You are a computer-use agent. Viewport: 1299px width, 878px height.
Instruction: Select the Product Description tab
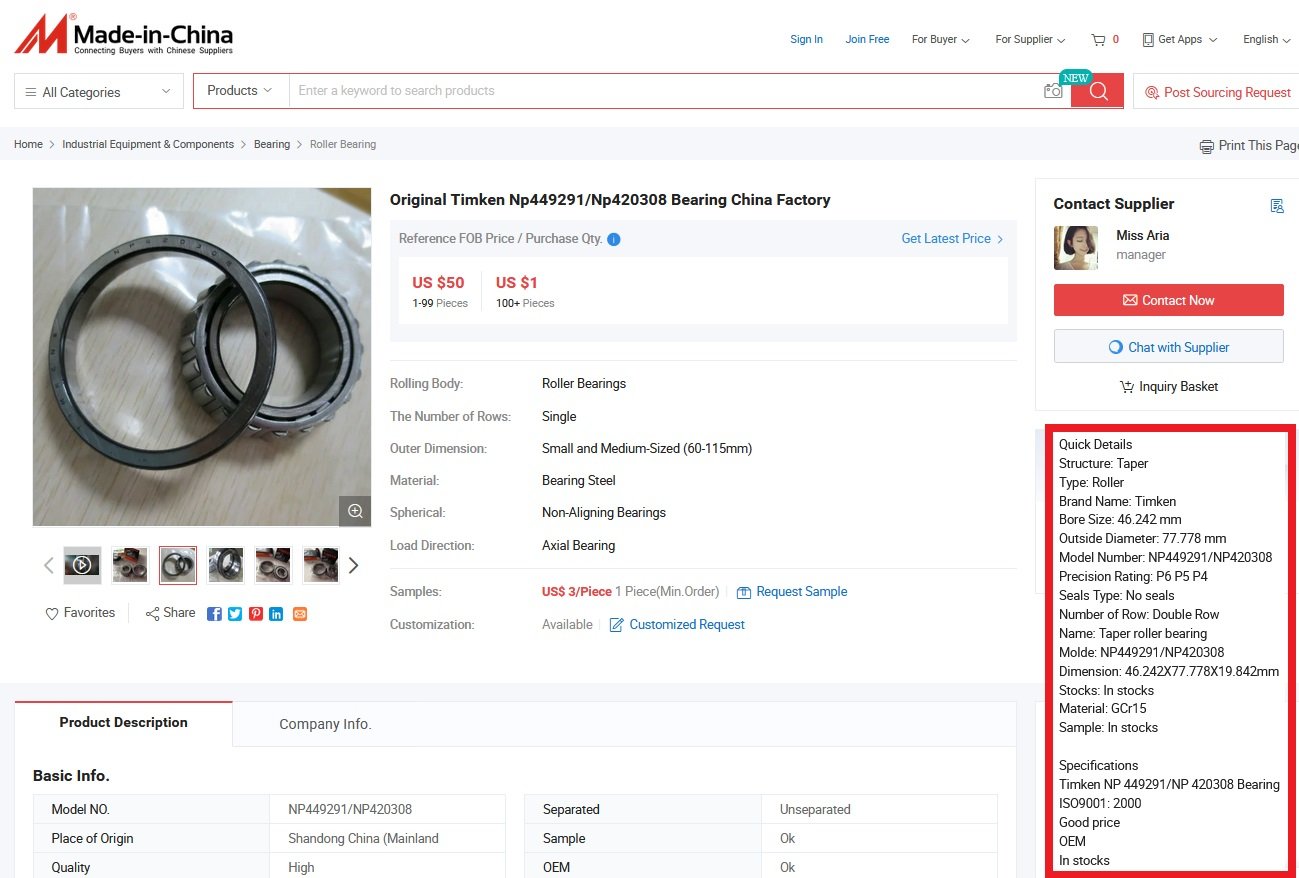[x=123, y=723]
